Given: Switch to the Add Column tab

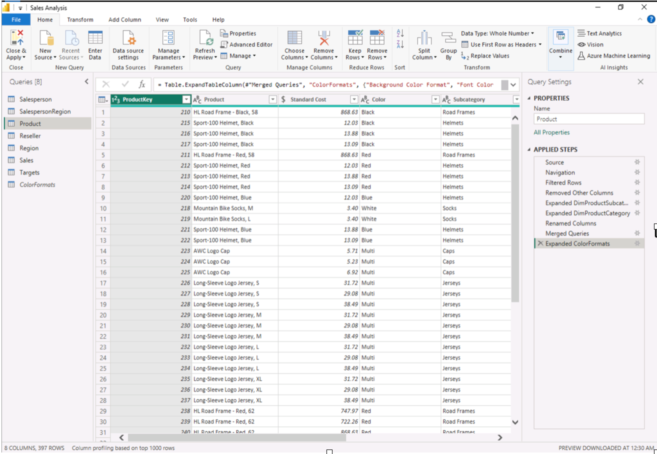Looking at the screenshot, I should point(124,20).
